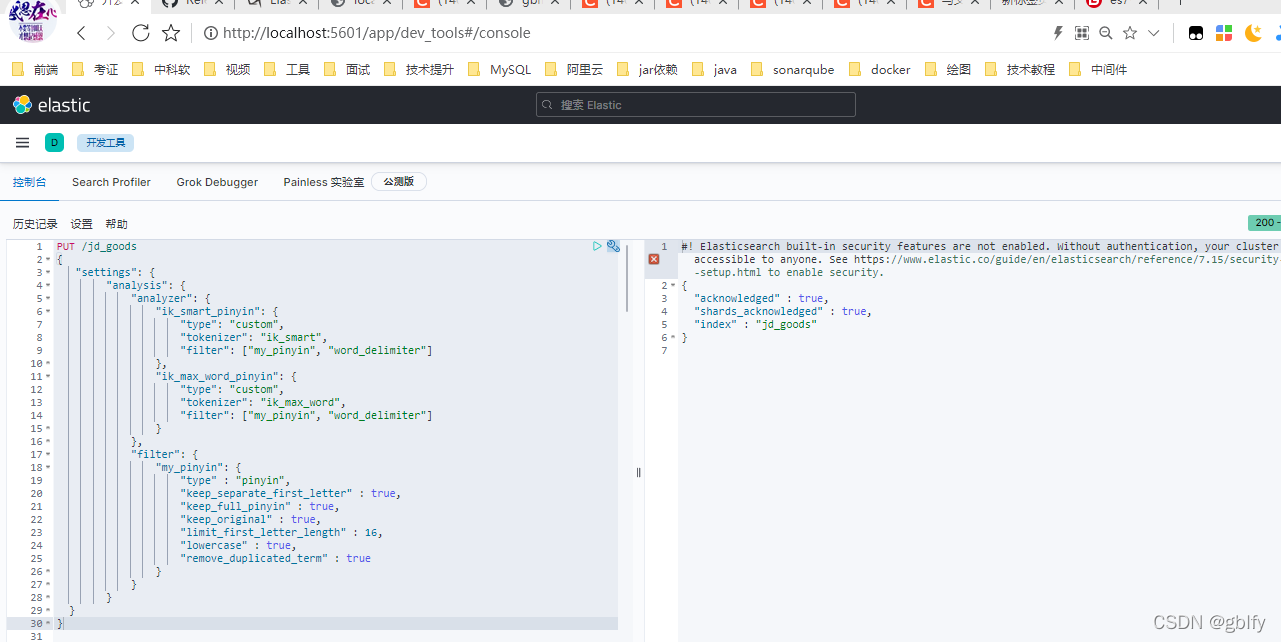Collapse the analysis block at line 4
The height and width of the screenshot is (642, 1281).
pos(48,285)
